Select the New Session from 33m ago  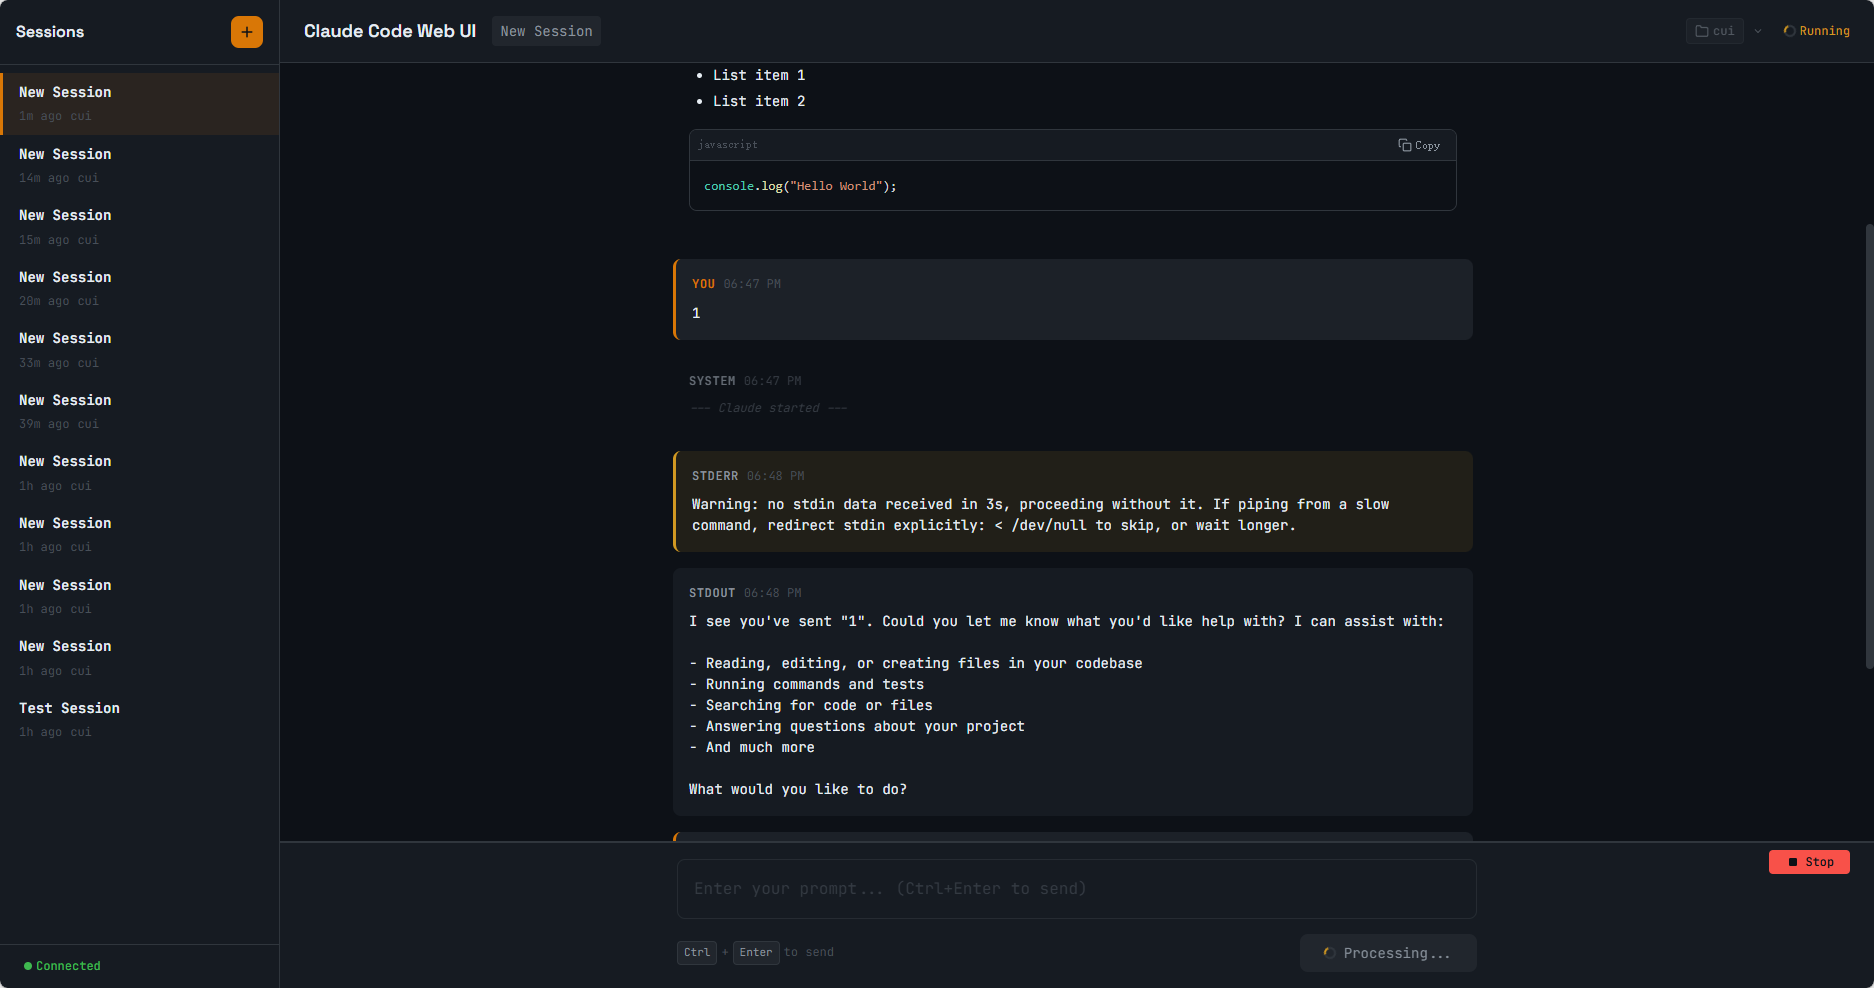point(140,350)
